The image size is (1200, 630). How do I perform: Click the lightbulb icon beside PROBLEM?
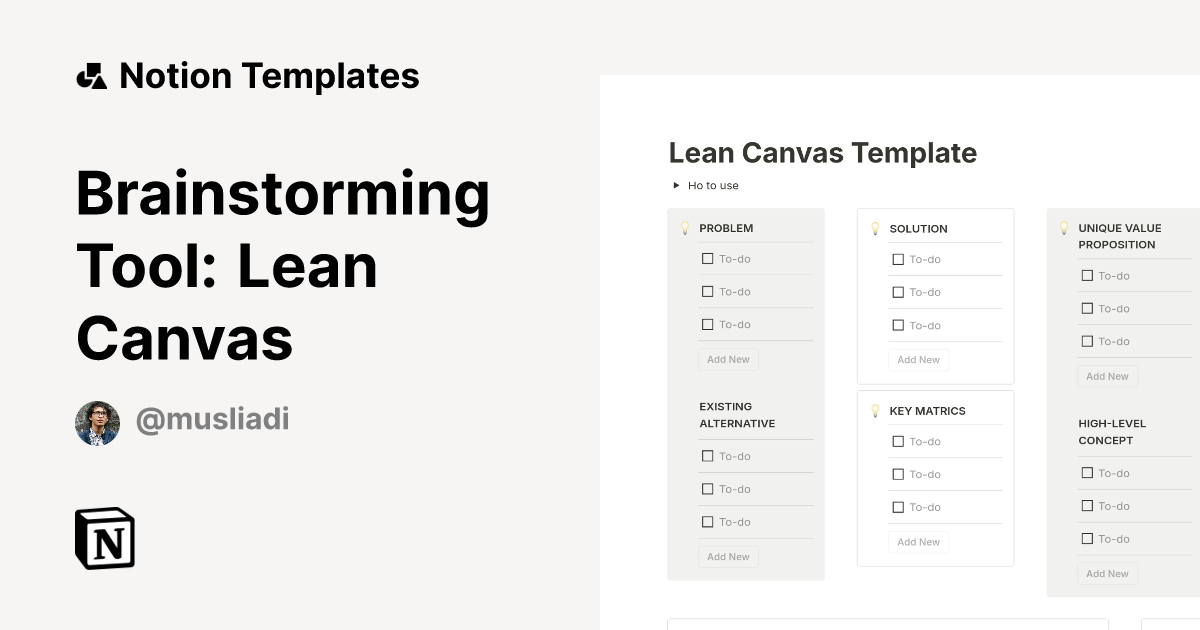[x=685, y=227]
